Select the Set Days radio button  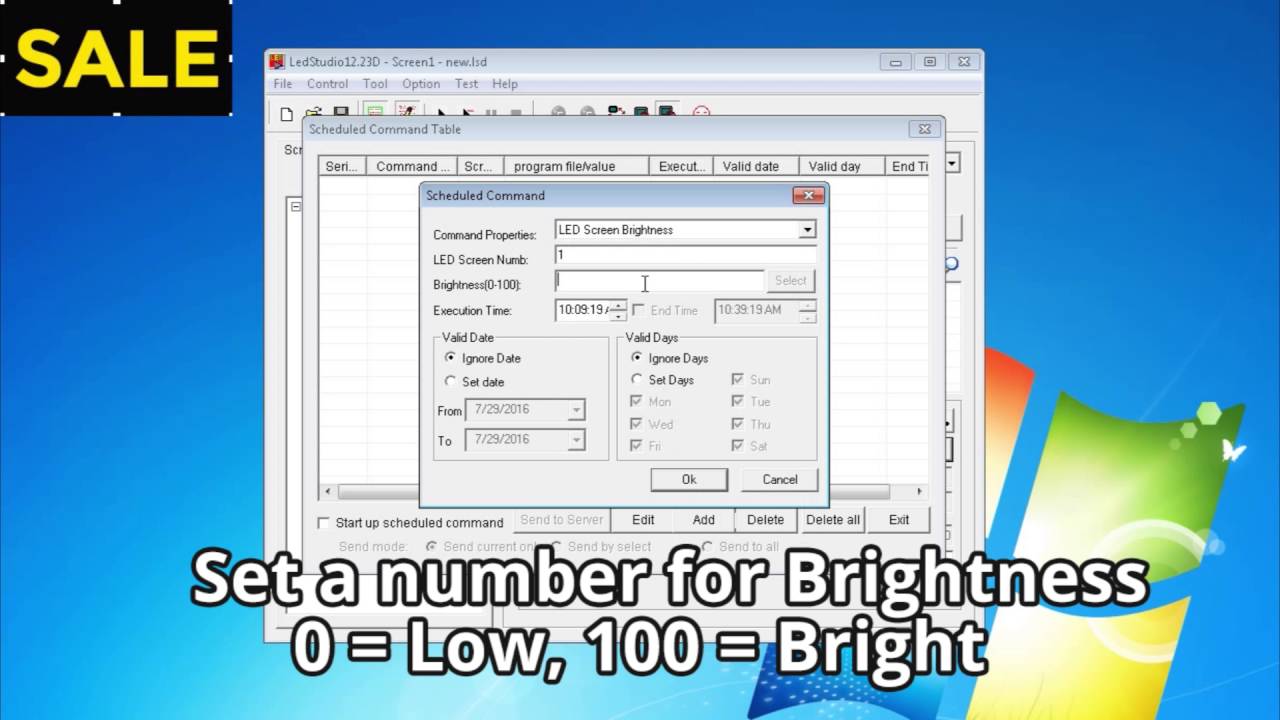[x=637, y=380]
